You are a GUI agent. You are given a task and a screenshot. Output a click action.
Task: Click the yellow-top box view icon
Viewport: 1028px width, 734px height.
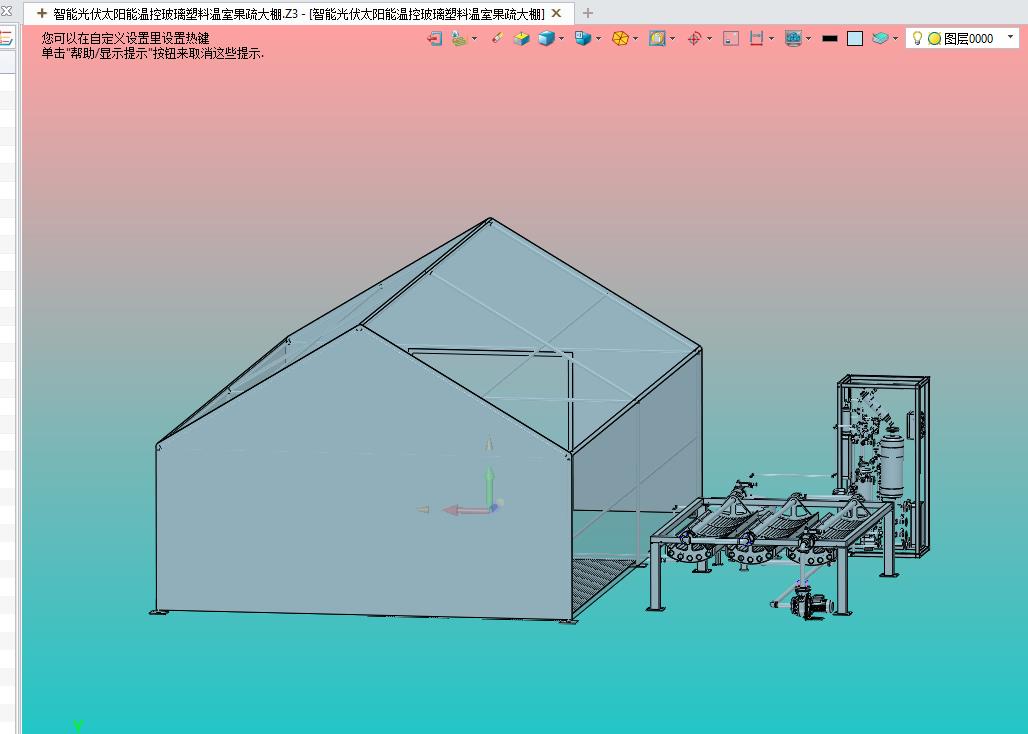tap(521, 39)
